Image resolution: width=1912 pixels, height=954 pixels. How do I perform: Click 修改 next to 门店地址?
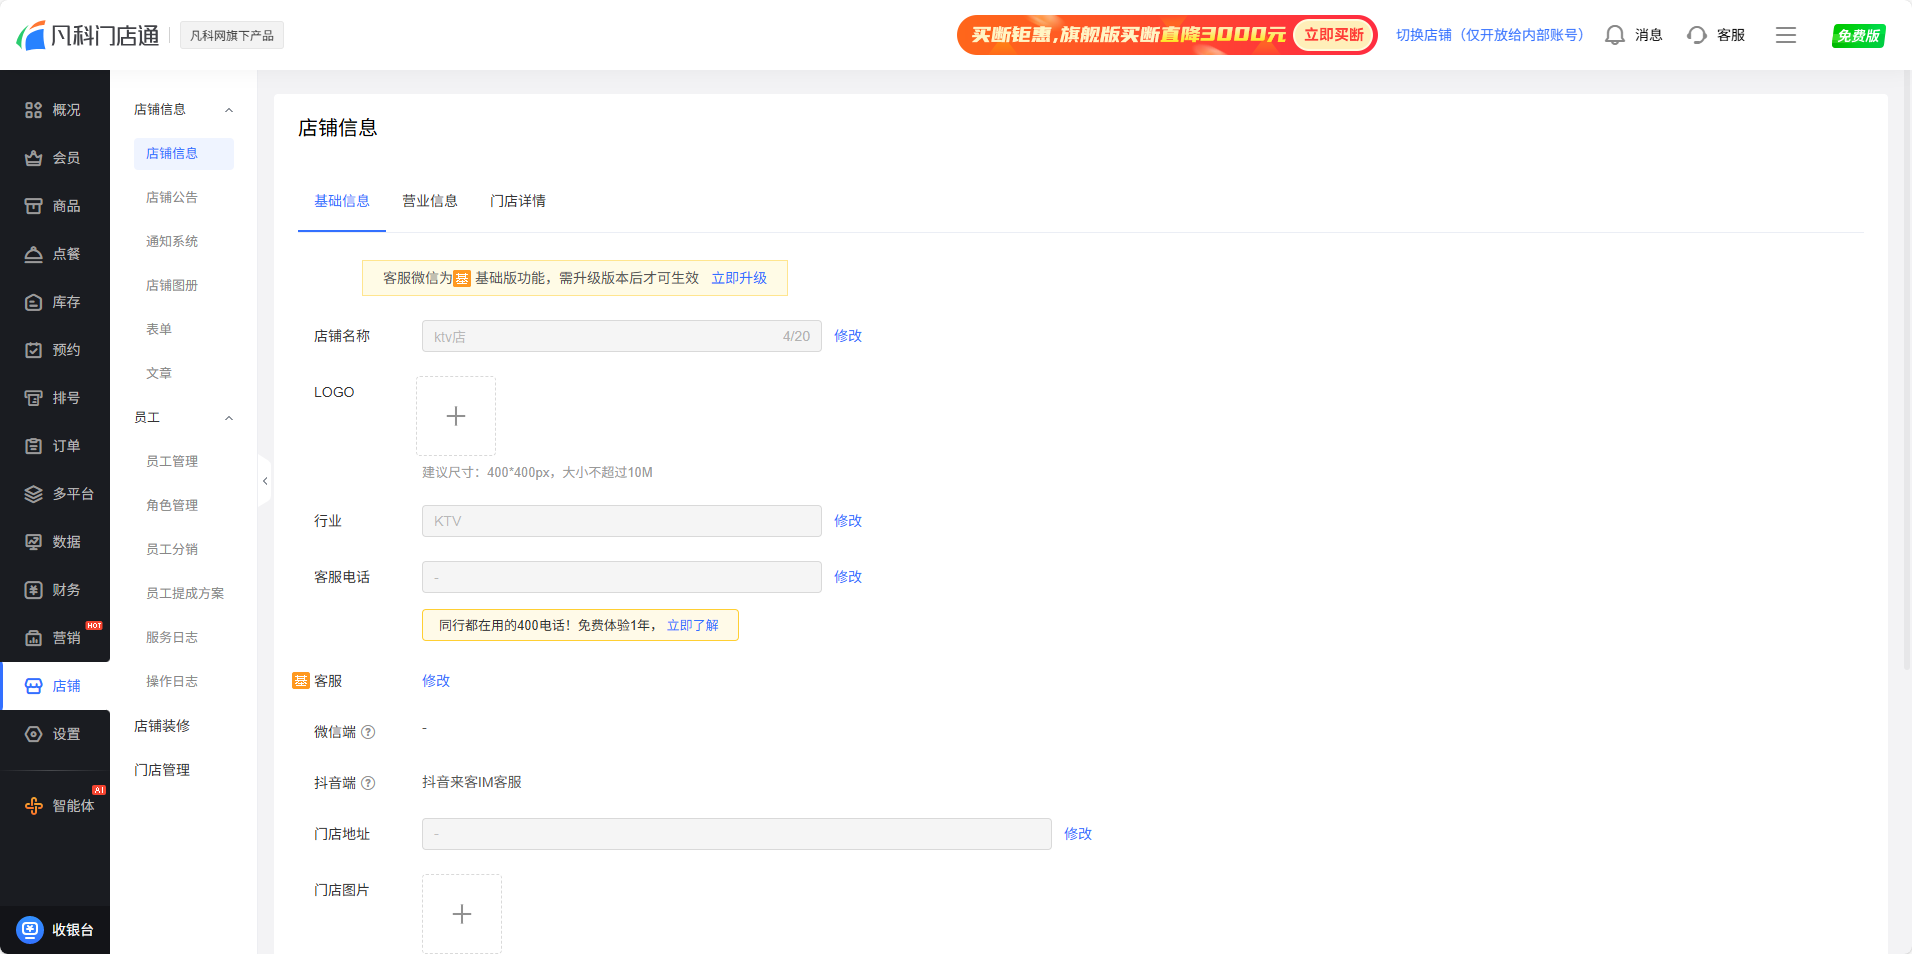(x=1078, y=834)
